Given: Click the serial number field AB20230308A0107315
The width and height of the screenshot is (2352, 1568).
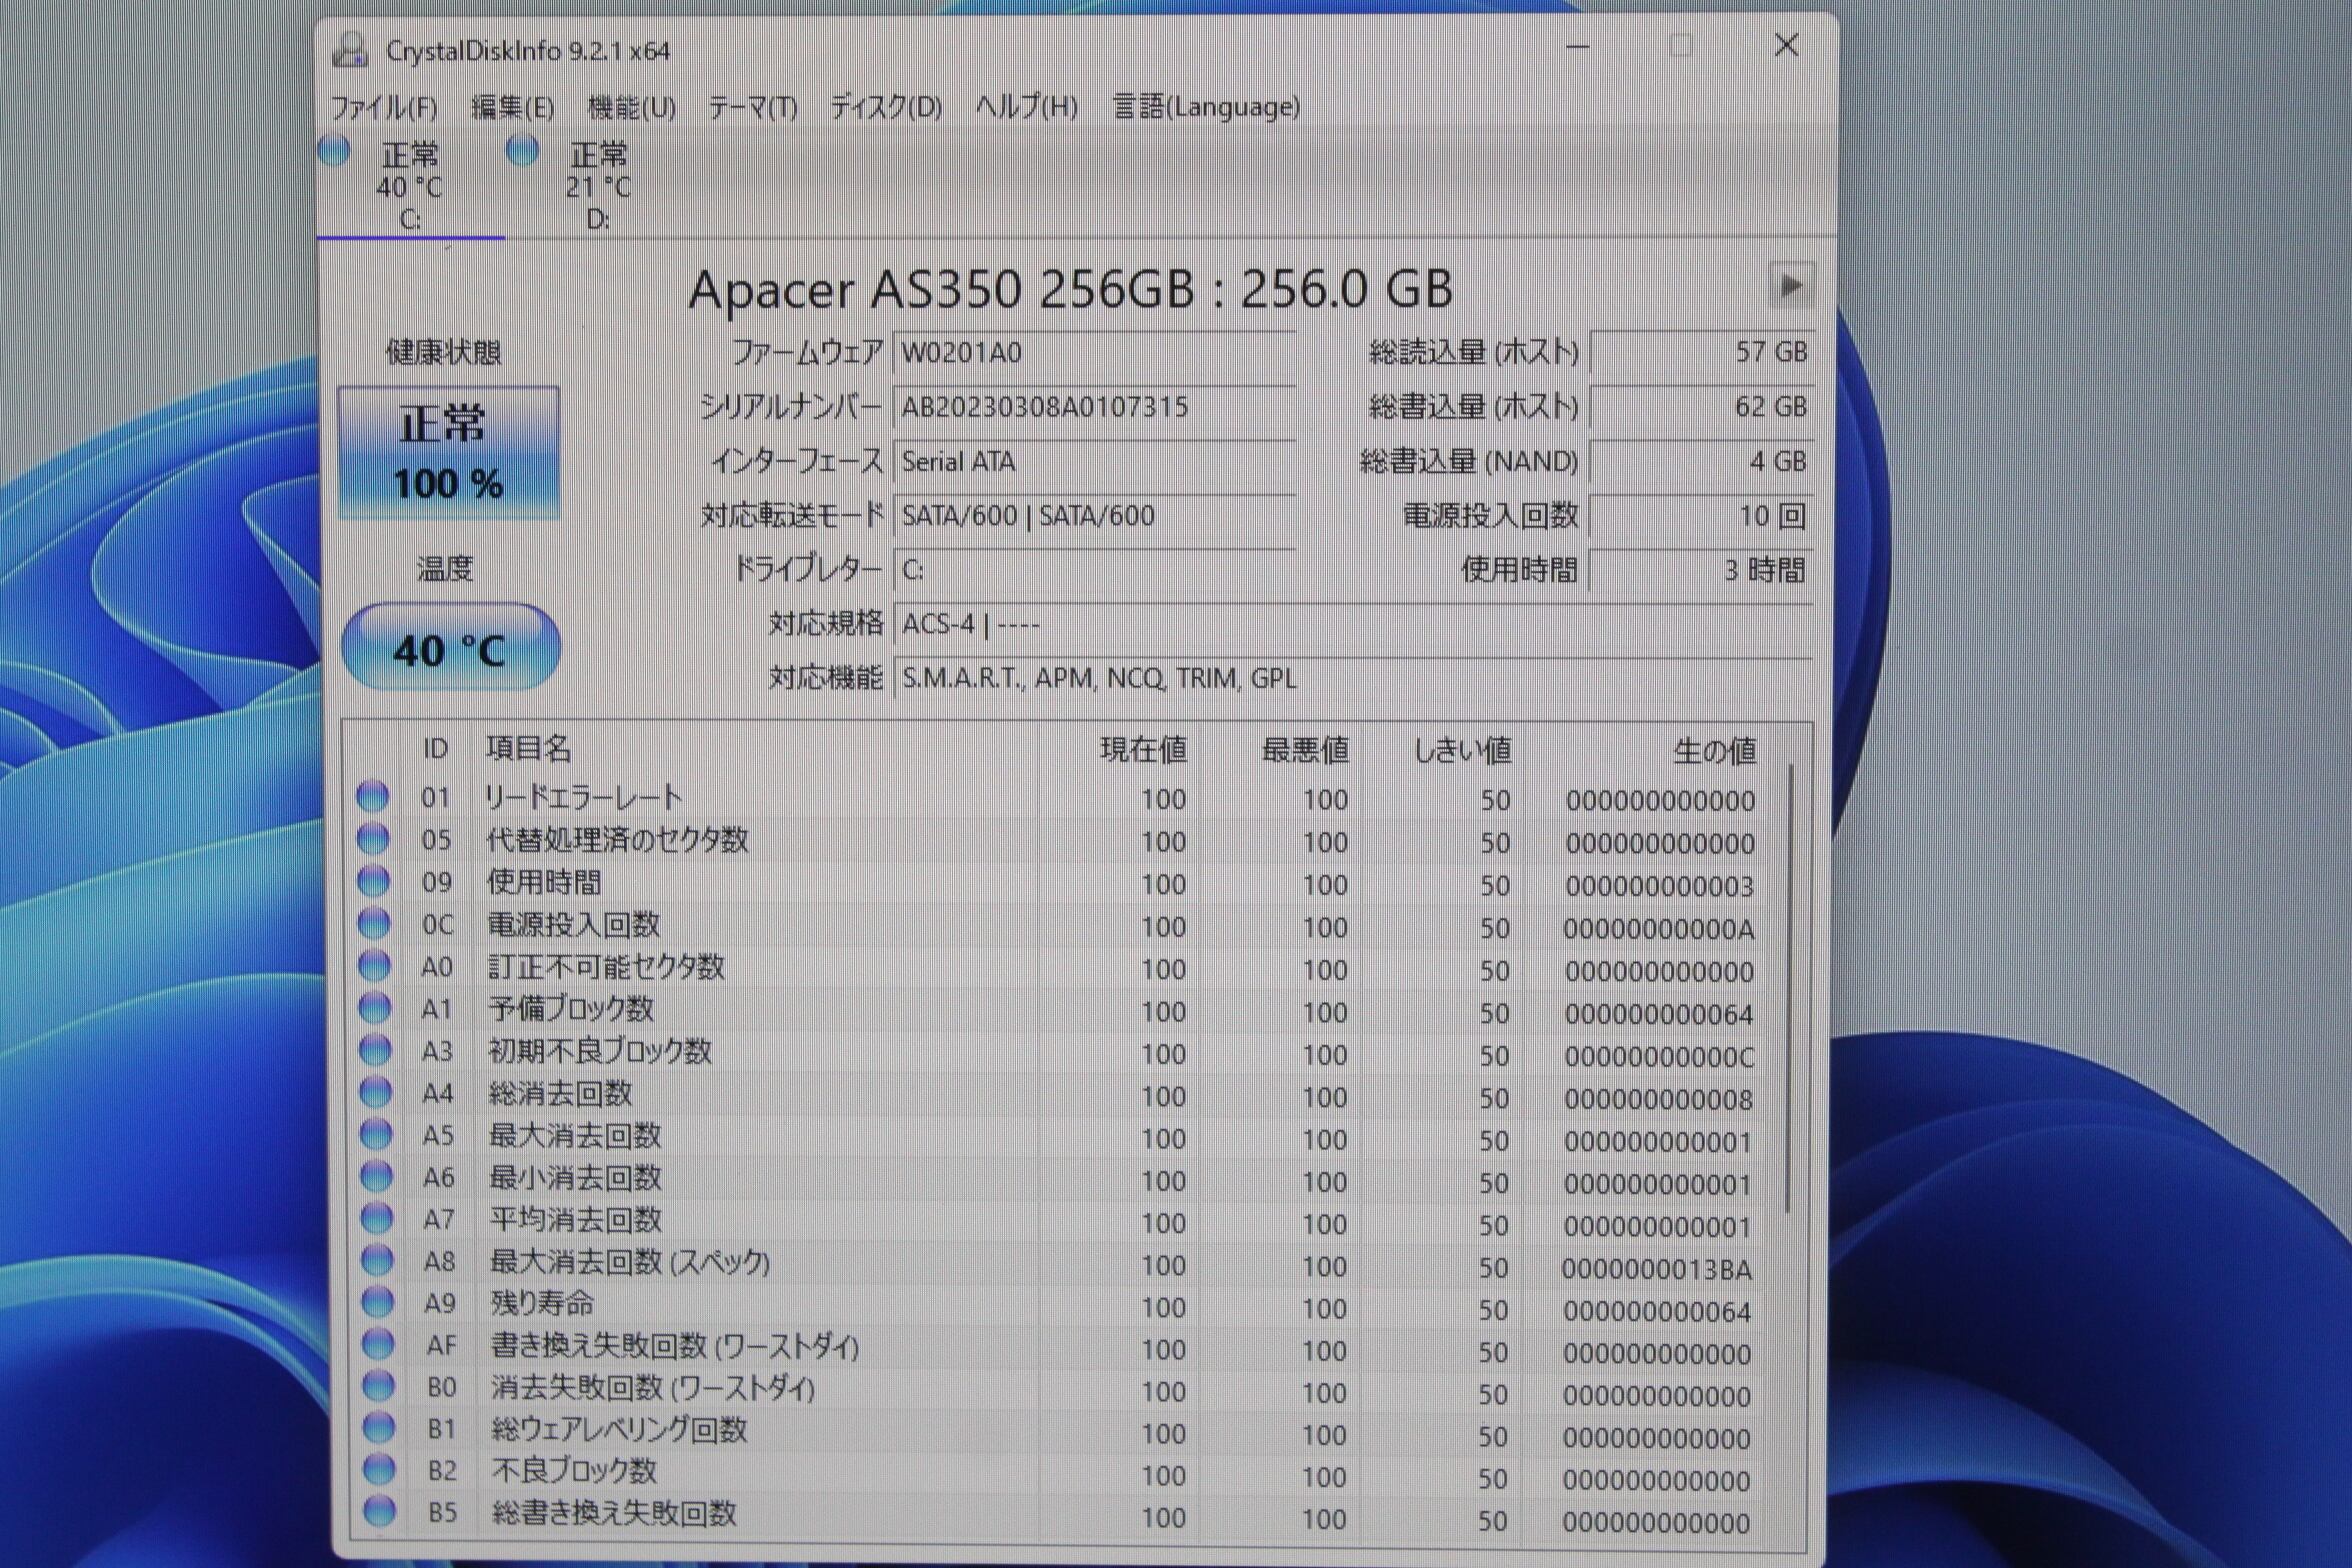Looking at the screenshot, I should [1094, 406].
